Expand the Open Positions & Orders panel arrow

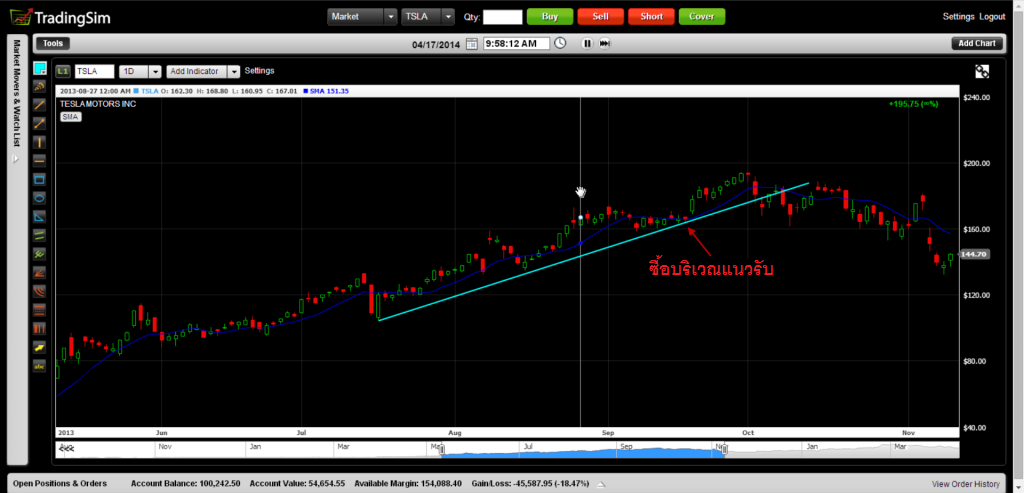(601, 484)
